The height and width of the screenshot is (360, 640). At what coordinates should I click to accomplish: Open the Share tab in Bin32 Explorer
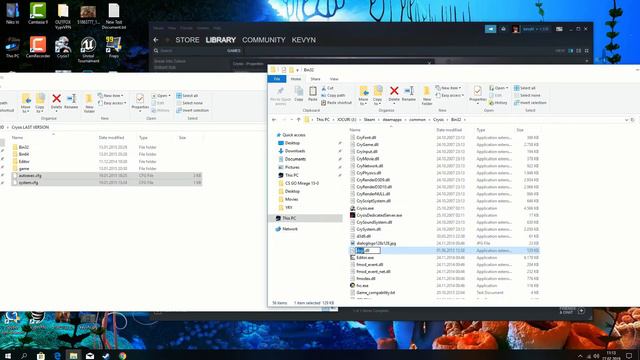click(315, 79)
